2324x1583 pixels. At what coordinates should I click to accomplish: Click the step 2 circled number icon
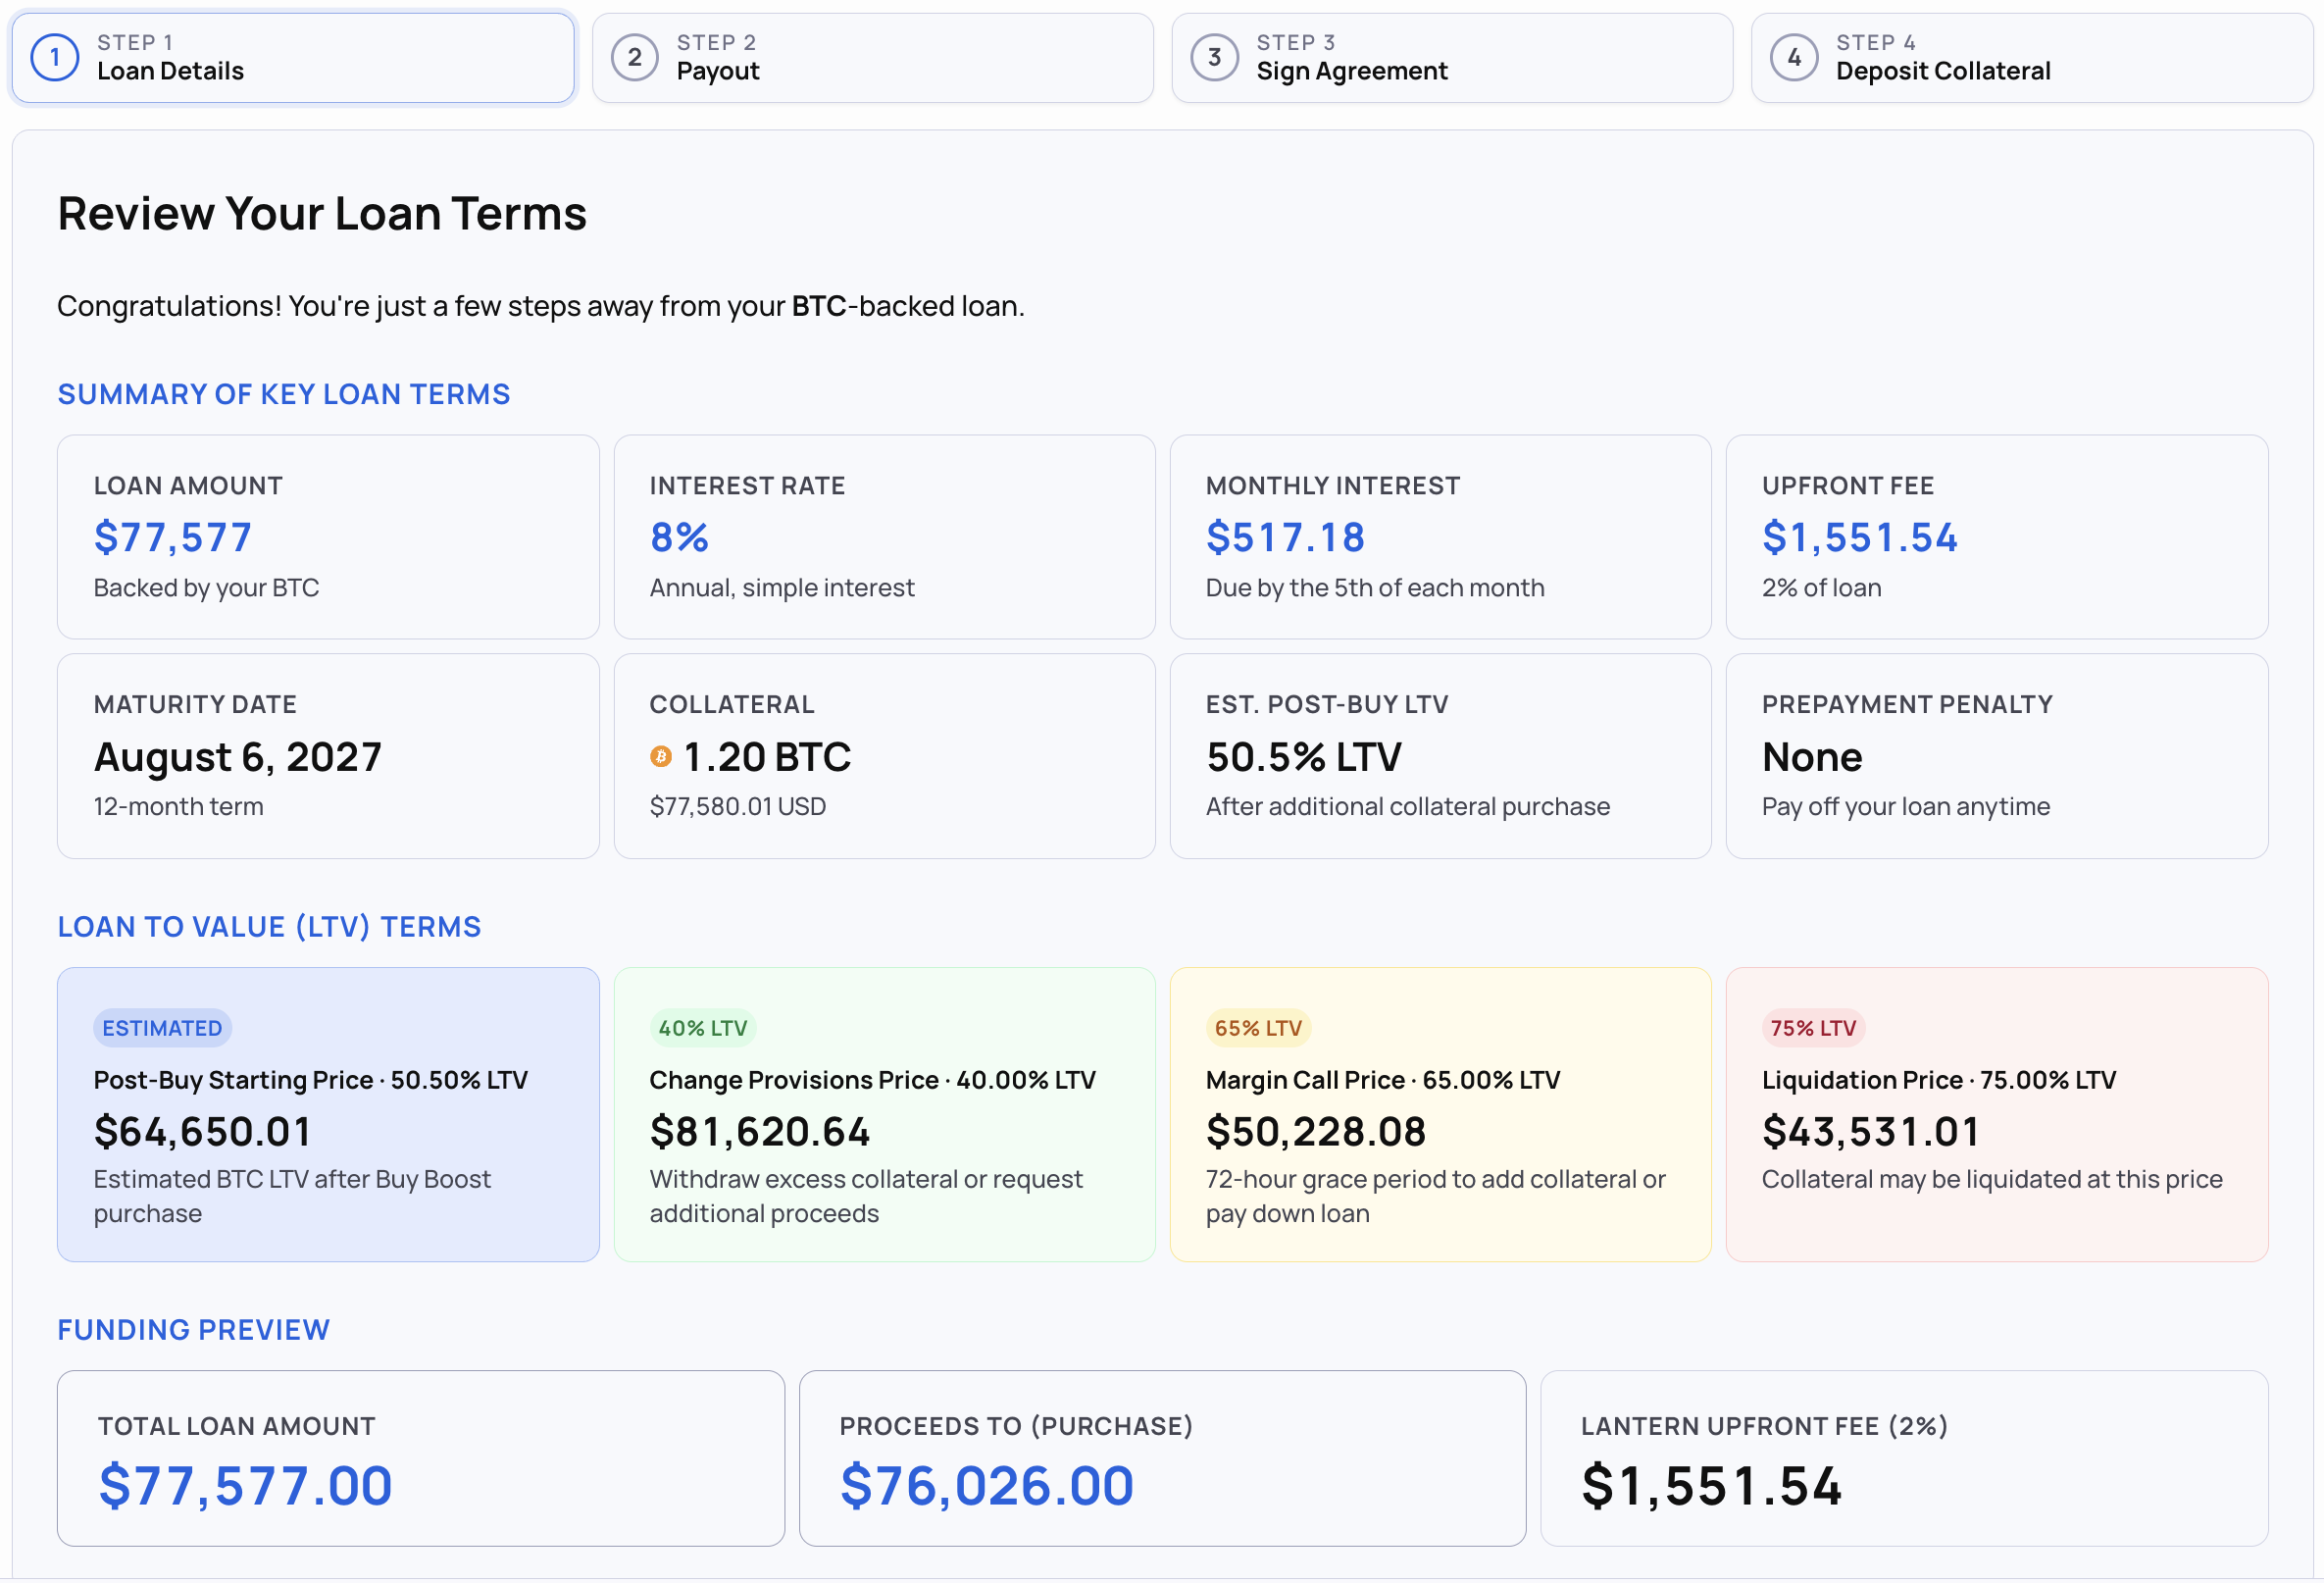635,57
